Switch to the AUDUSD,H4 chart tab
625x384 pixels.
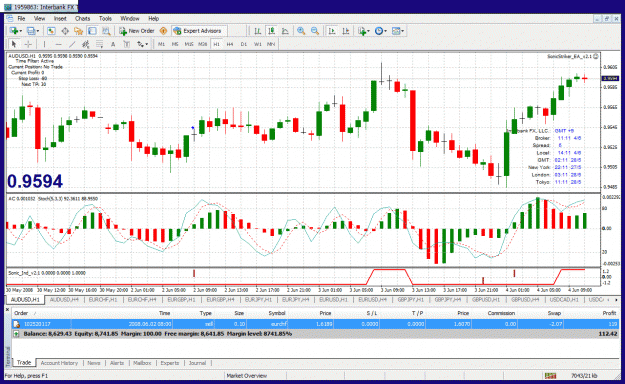point(64,299)
